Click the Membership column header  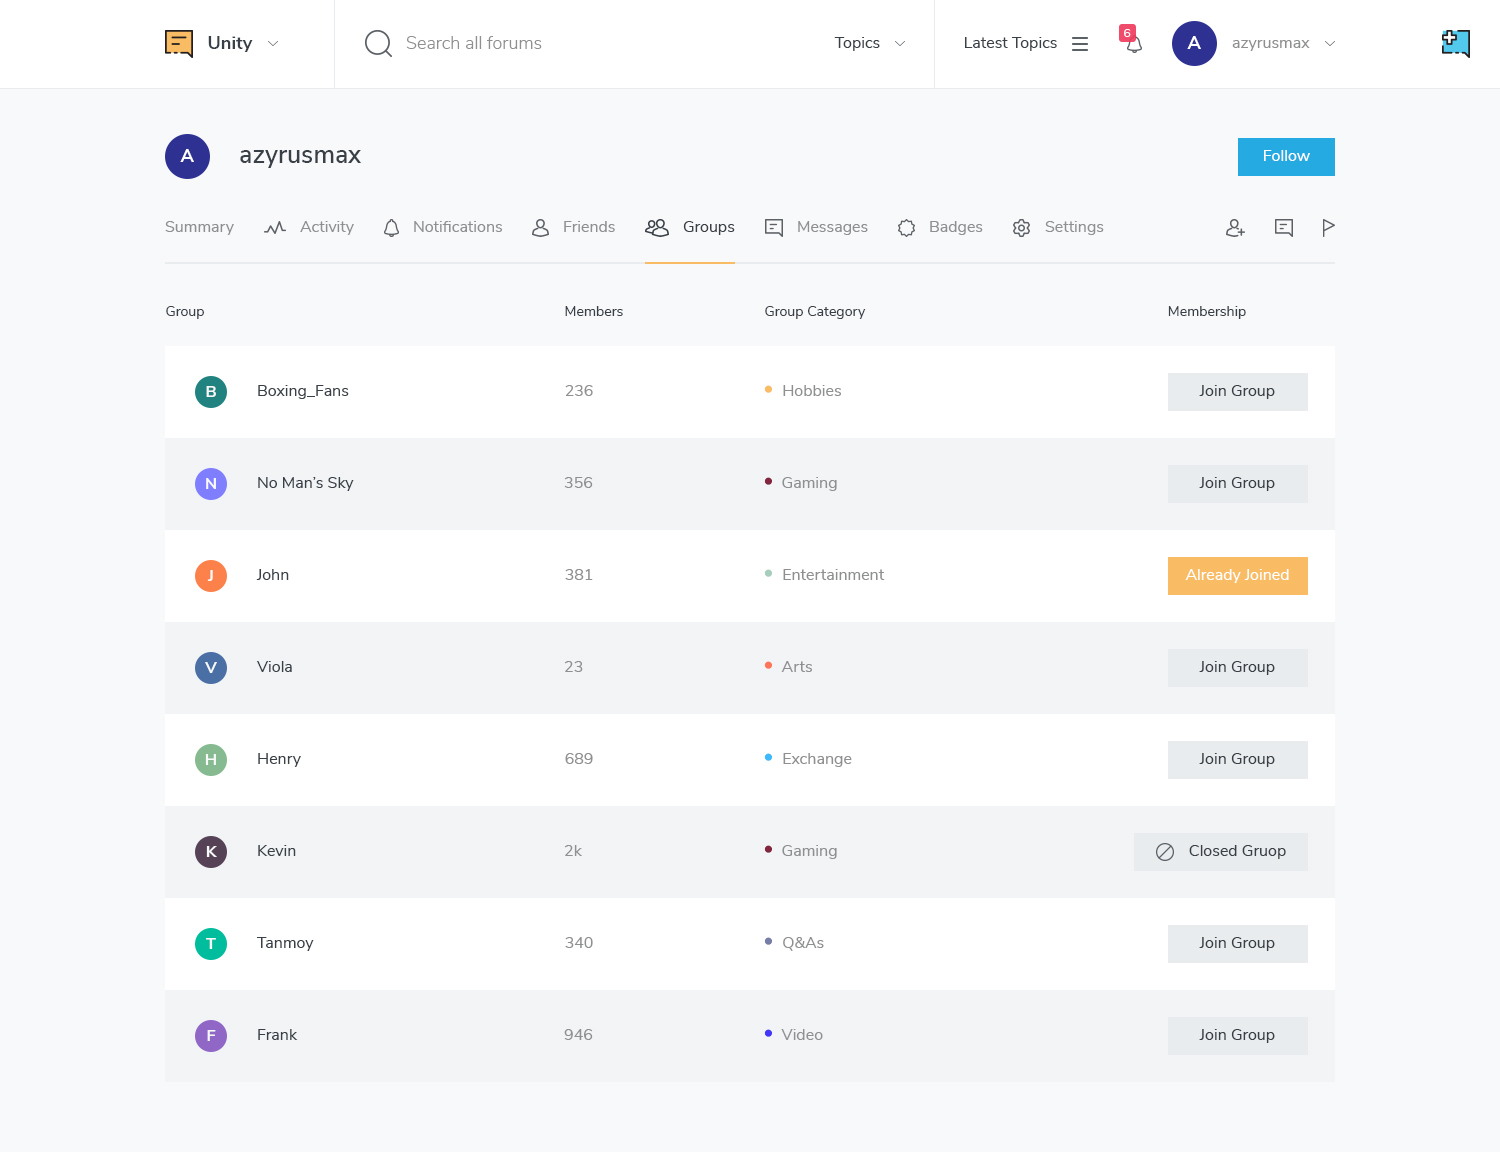[1207, 312]
